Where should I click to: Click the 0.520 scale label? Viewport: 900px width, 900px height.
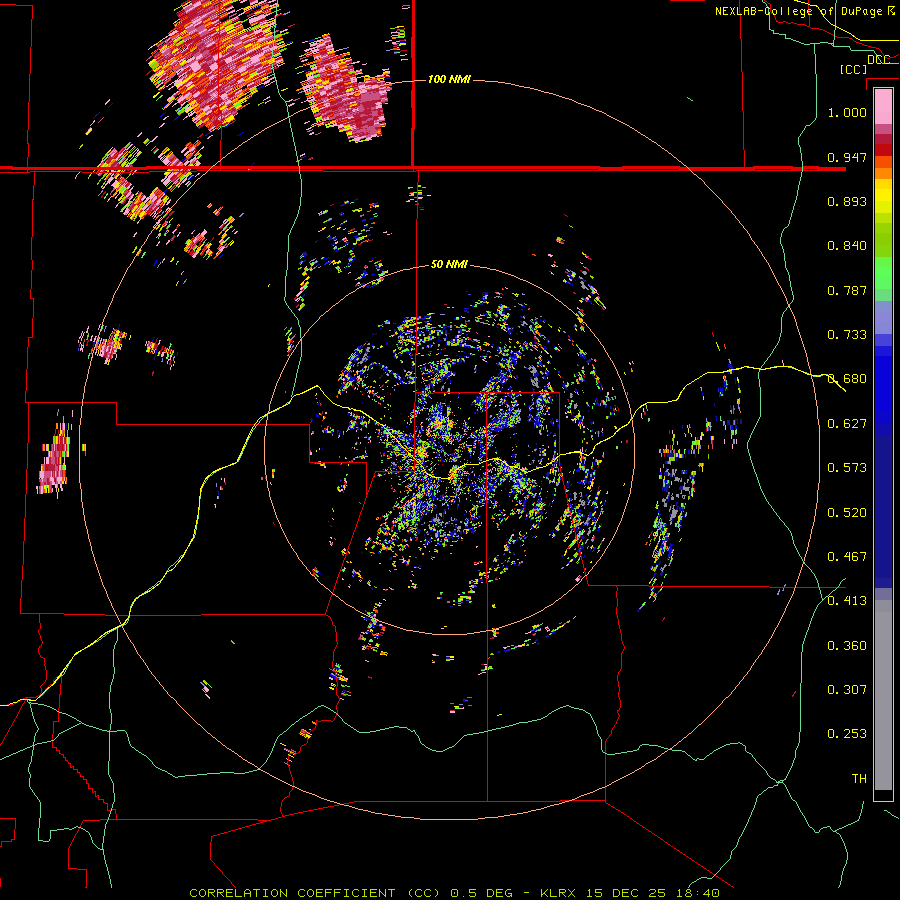tap(847, 513)
